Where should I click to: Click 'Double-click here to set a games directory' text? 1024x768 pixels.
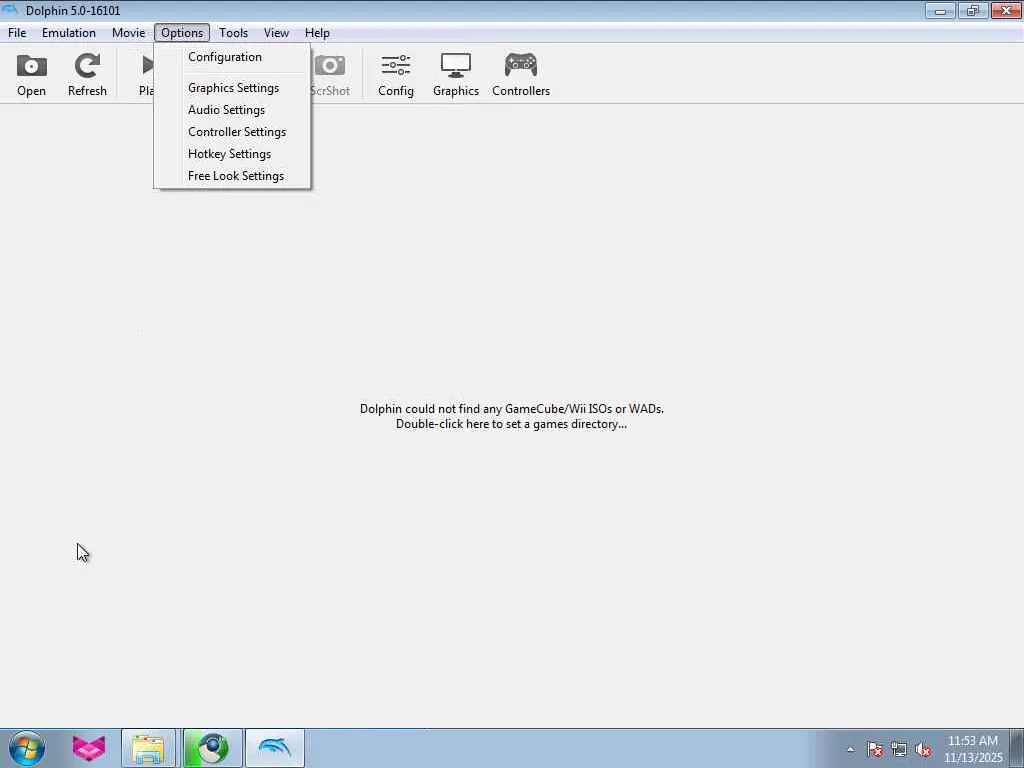point(511,424)
